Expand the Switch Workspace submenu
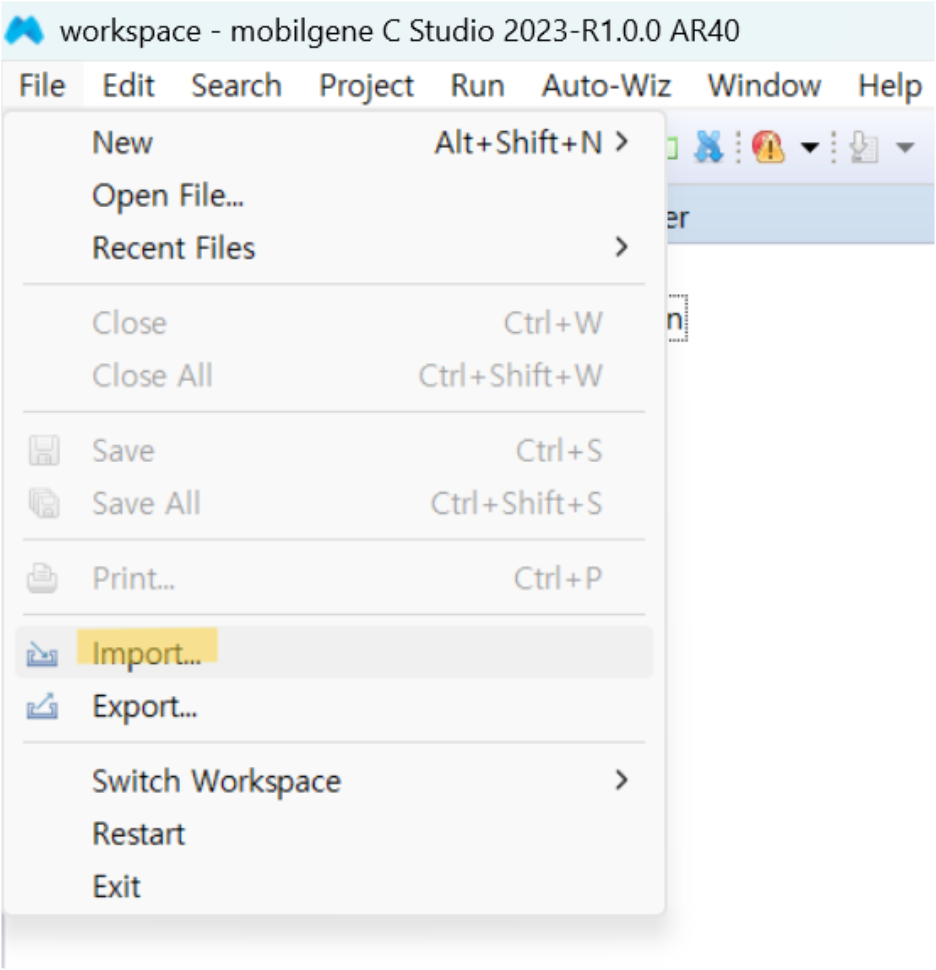 334,781
